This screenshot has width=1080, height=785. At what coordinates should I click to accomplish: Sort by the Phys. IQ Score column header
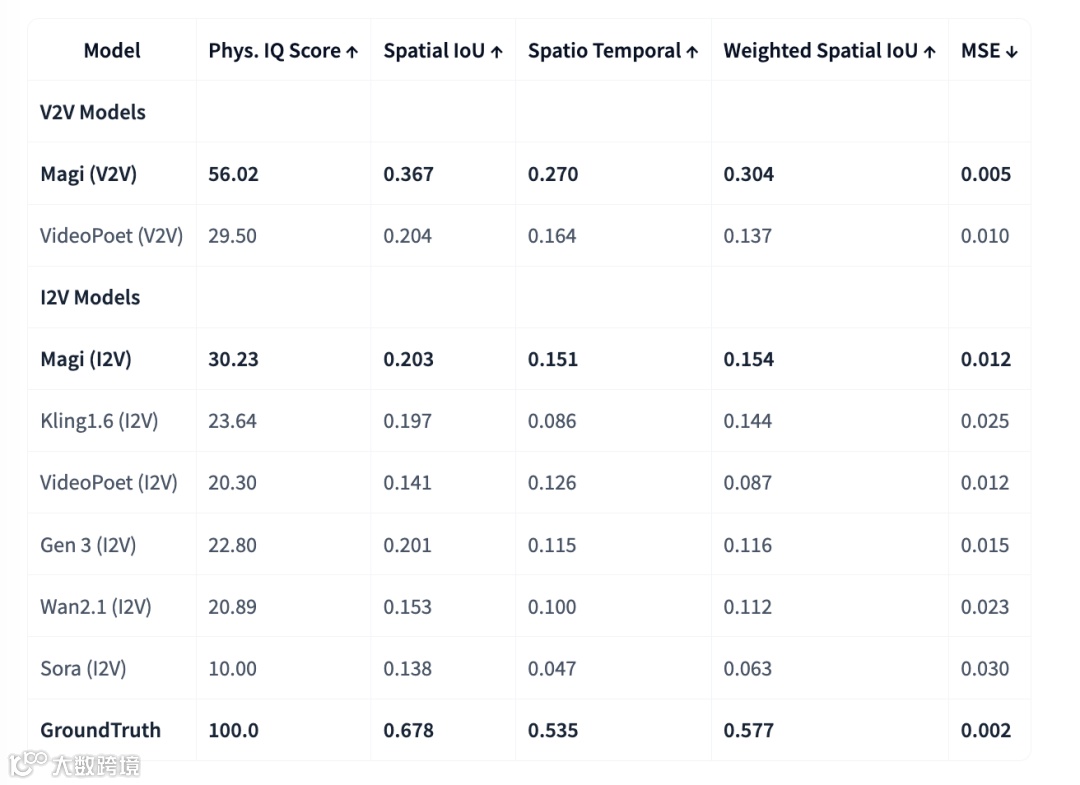point(283,51)
